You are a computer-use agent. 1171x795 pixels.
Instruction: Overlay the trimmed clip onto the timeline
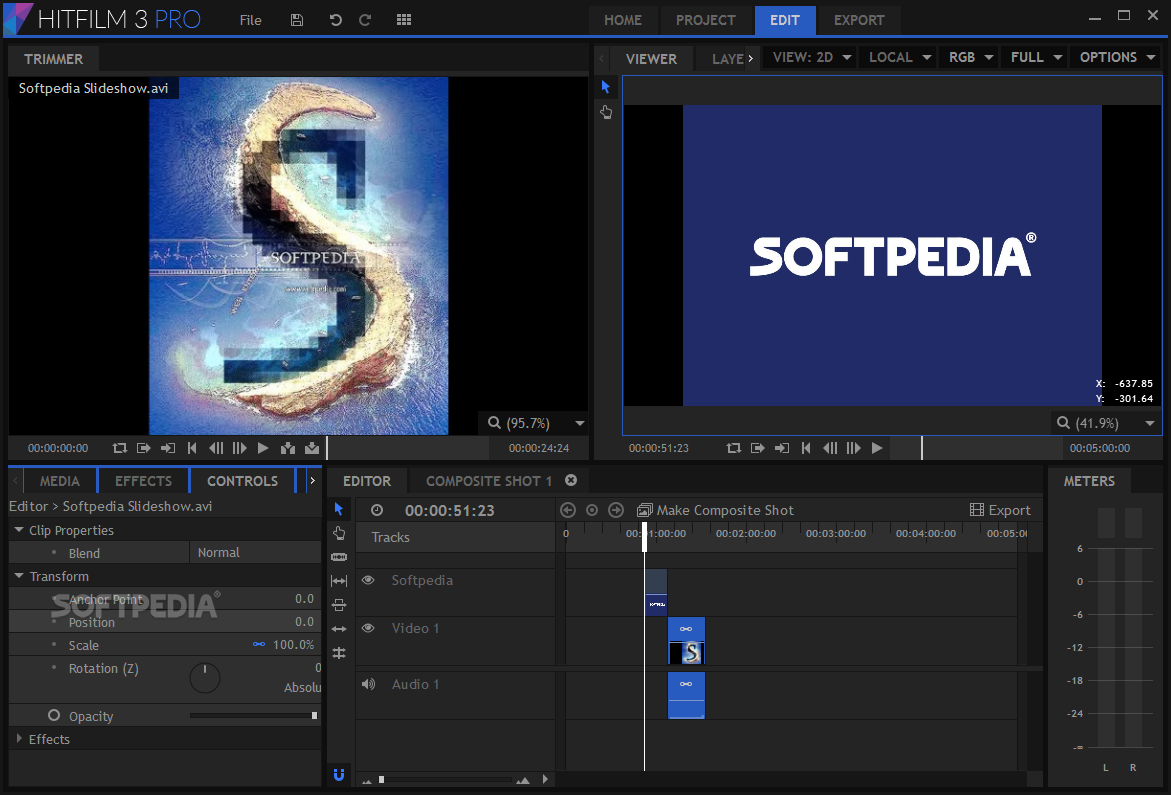312,448
